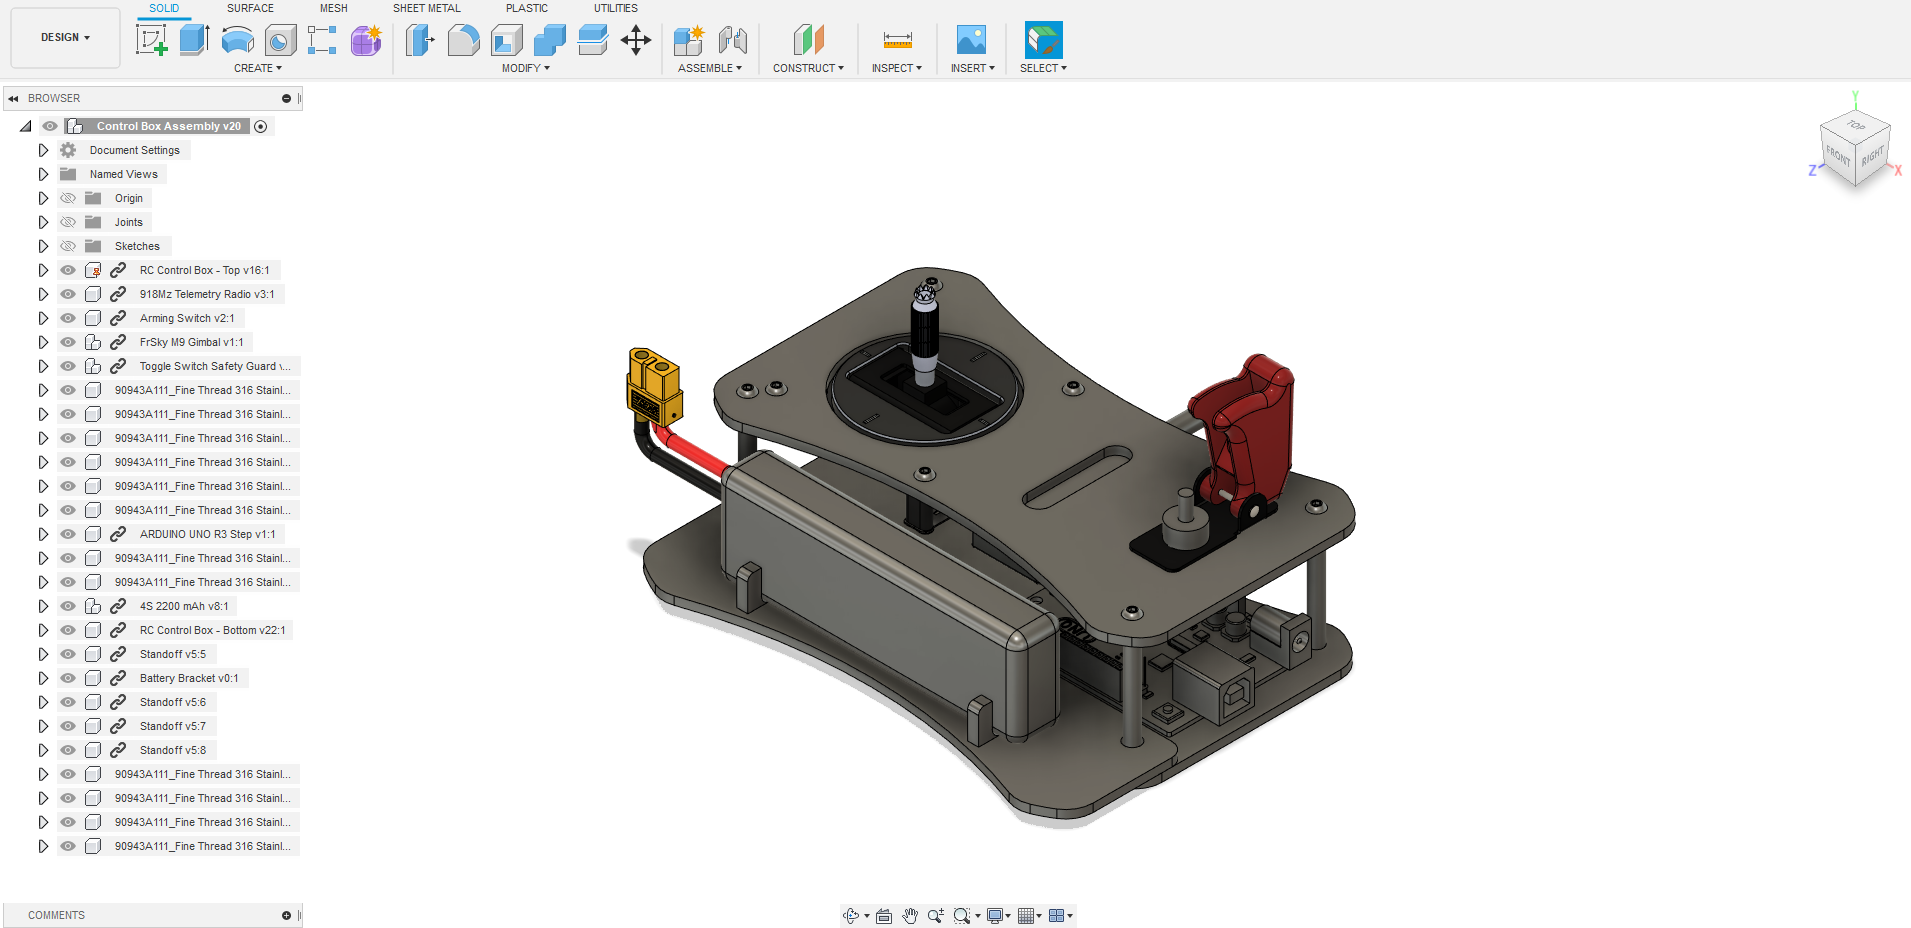This screenshot has width=1911, height=928.
Task: Expand the Document Settings tree item
Action: click(x=43, y=149)
